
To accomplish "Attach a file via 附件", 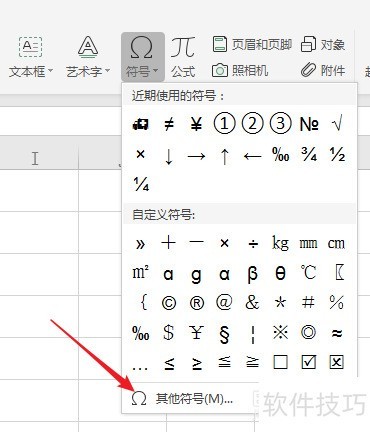I will (x=323, y=70).
